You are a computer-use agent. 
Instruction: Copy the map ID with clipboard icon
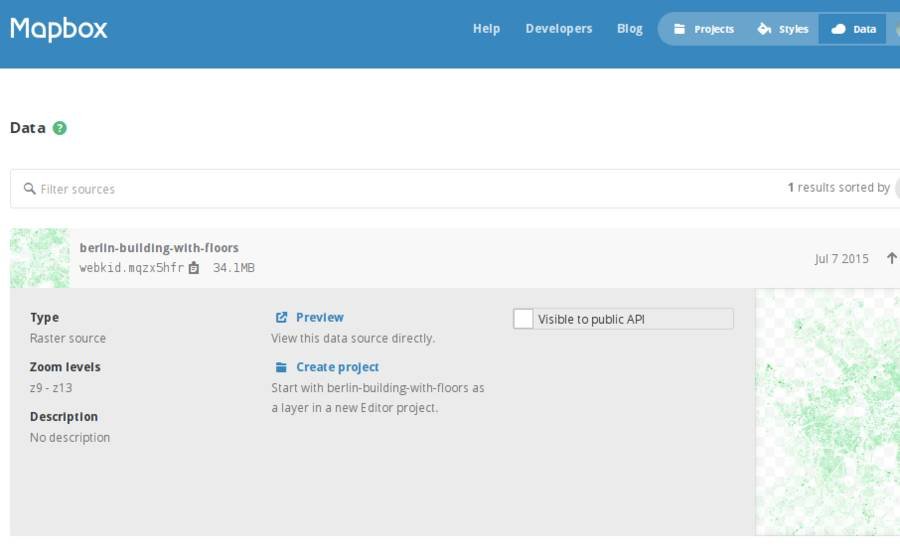coord(194,268)
